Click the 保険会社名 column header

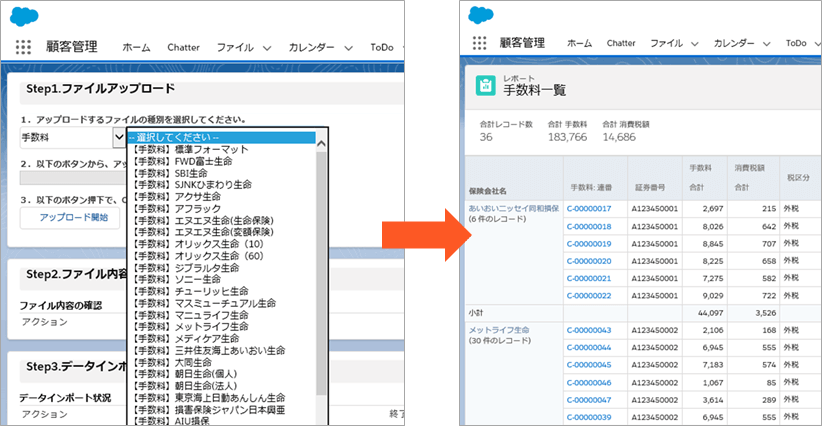pyautogui.click(x=488, y=191)
